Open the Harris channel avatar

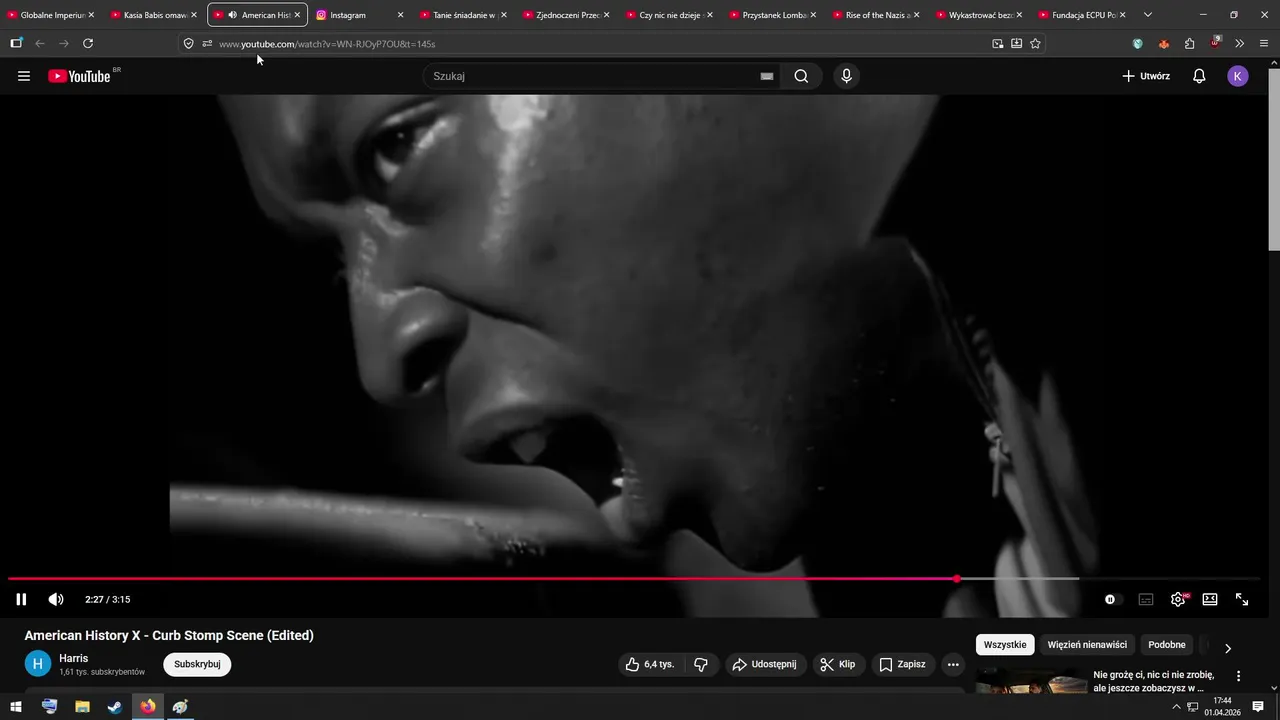[x=38, y=664]
